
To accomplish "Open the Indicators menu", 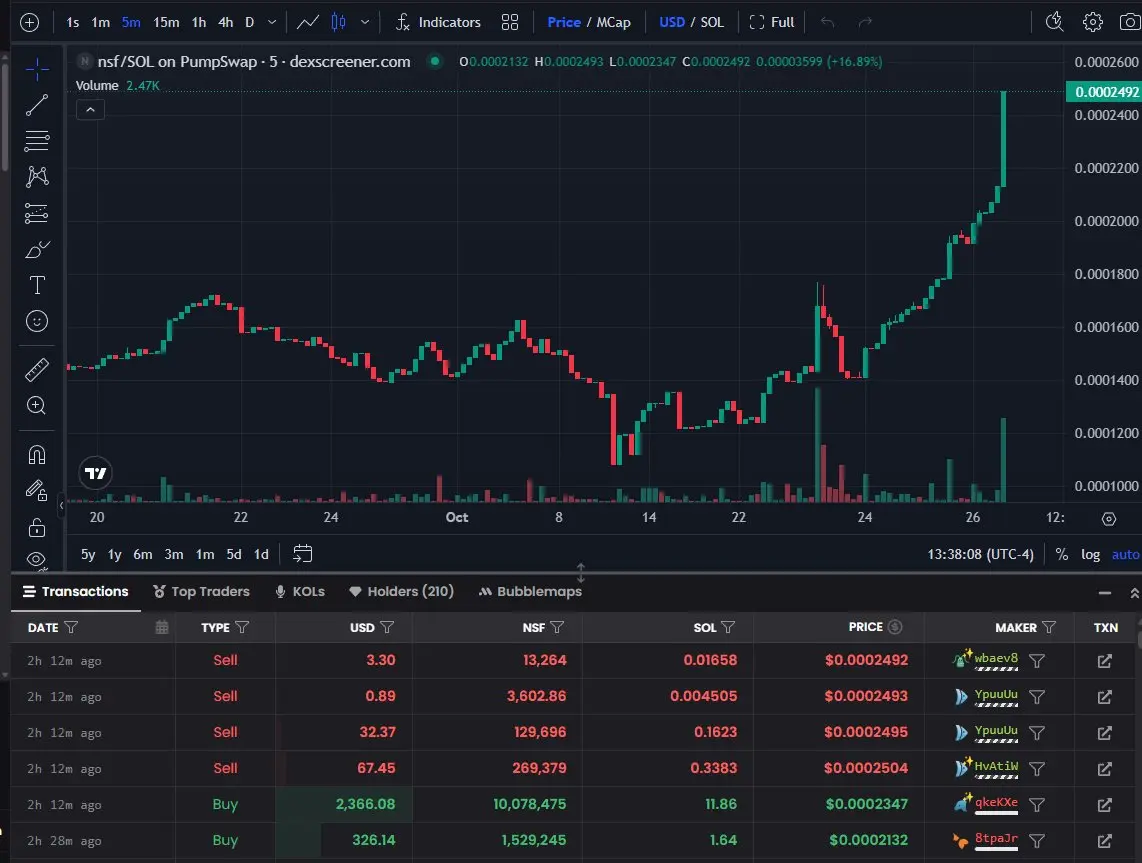I will click(x=438, y=22).
